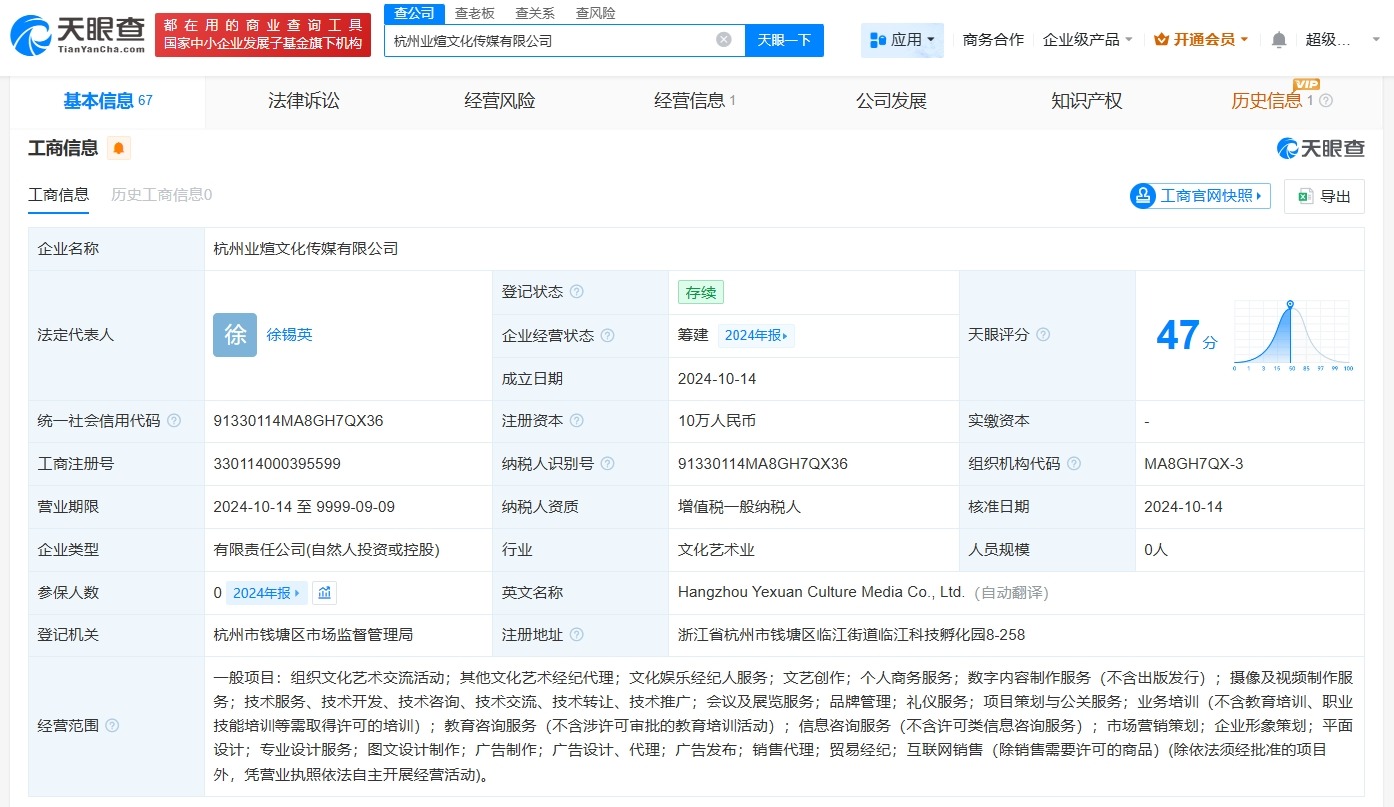Screen dimensions: 1394x807
Task: Switch to the 法律诉讼 tab
Action: 304,100
